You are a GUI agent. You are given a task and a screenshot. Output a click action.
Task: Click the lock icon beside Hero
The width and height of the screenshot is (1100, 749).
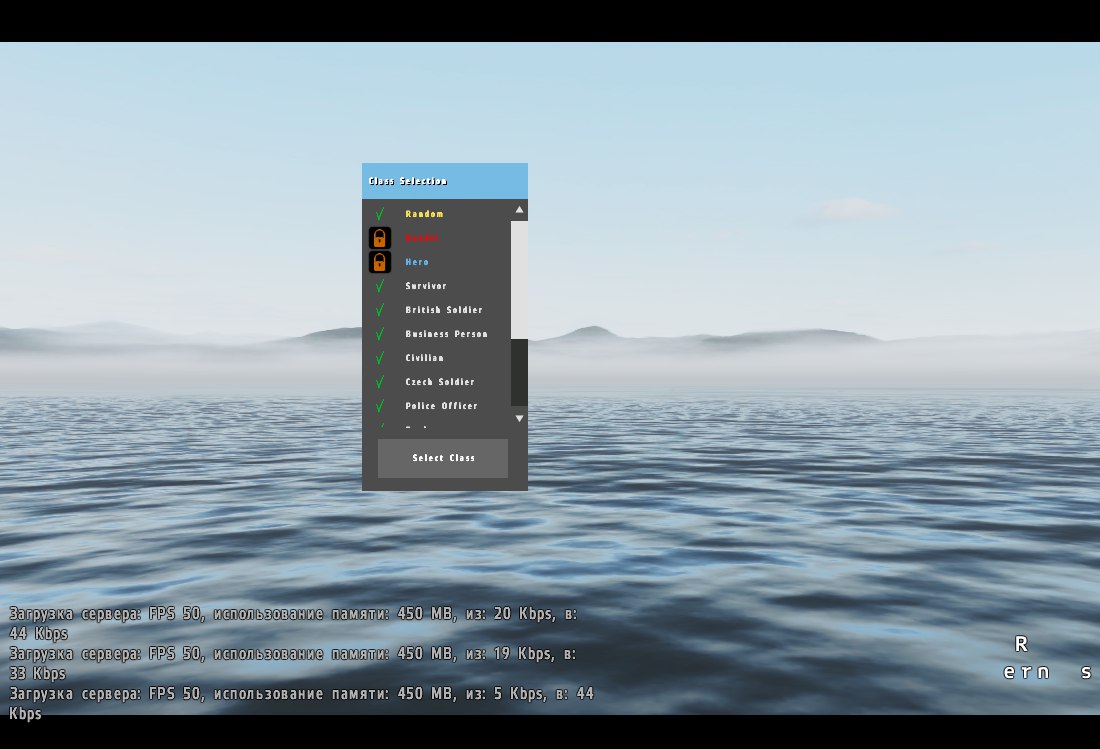pos(380,262)
